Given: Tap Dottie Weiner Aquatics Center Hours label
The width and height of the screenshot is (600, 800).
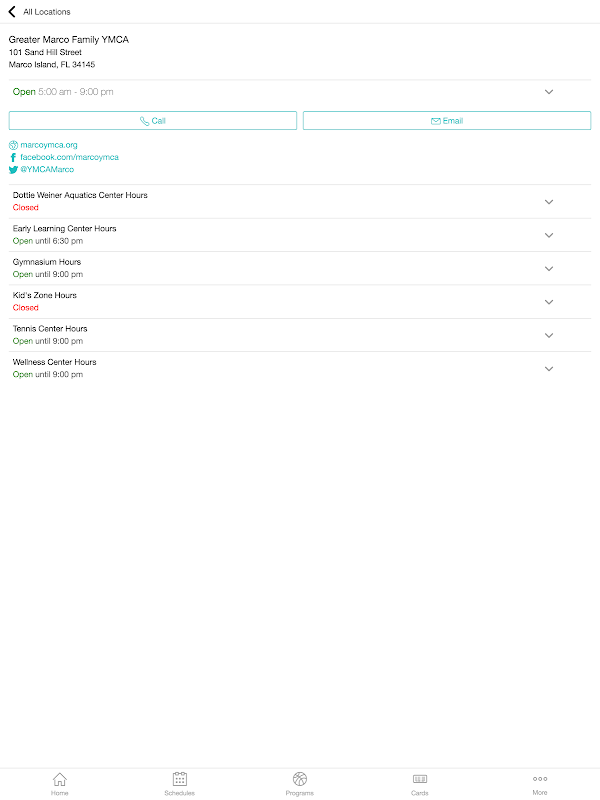Looking at the screenshot, I should pyautogui.click(x=80, y=195).
